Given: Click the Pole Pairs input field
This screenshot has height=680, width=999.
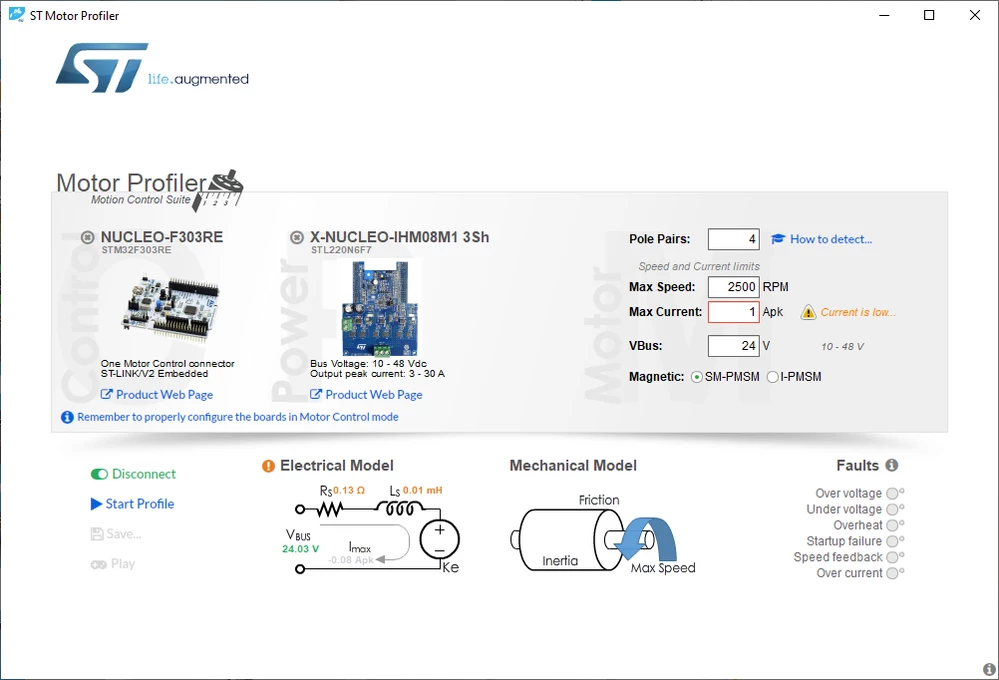Looking at the screenshot, I should [x=733, y=239].
